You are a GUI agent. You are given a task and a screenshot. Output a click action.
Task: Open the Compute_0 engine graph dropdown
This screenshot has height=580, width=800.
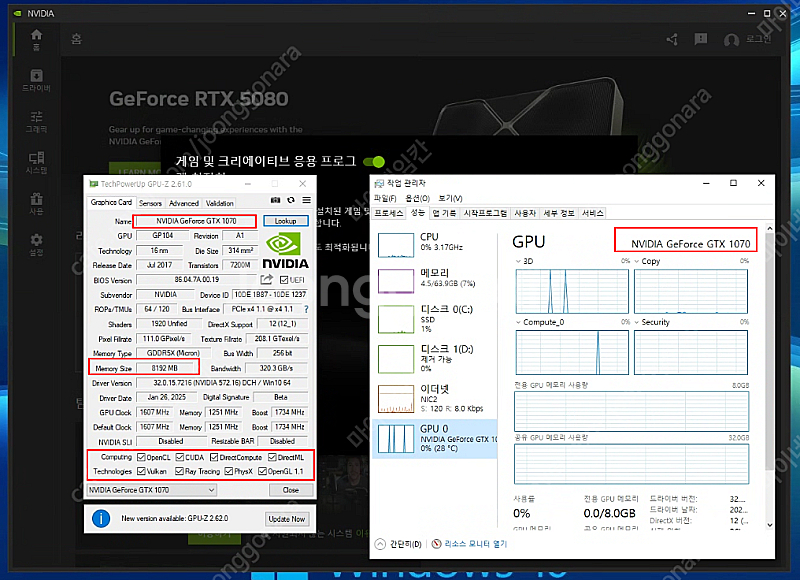[x=518, y=322]
